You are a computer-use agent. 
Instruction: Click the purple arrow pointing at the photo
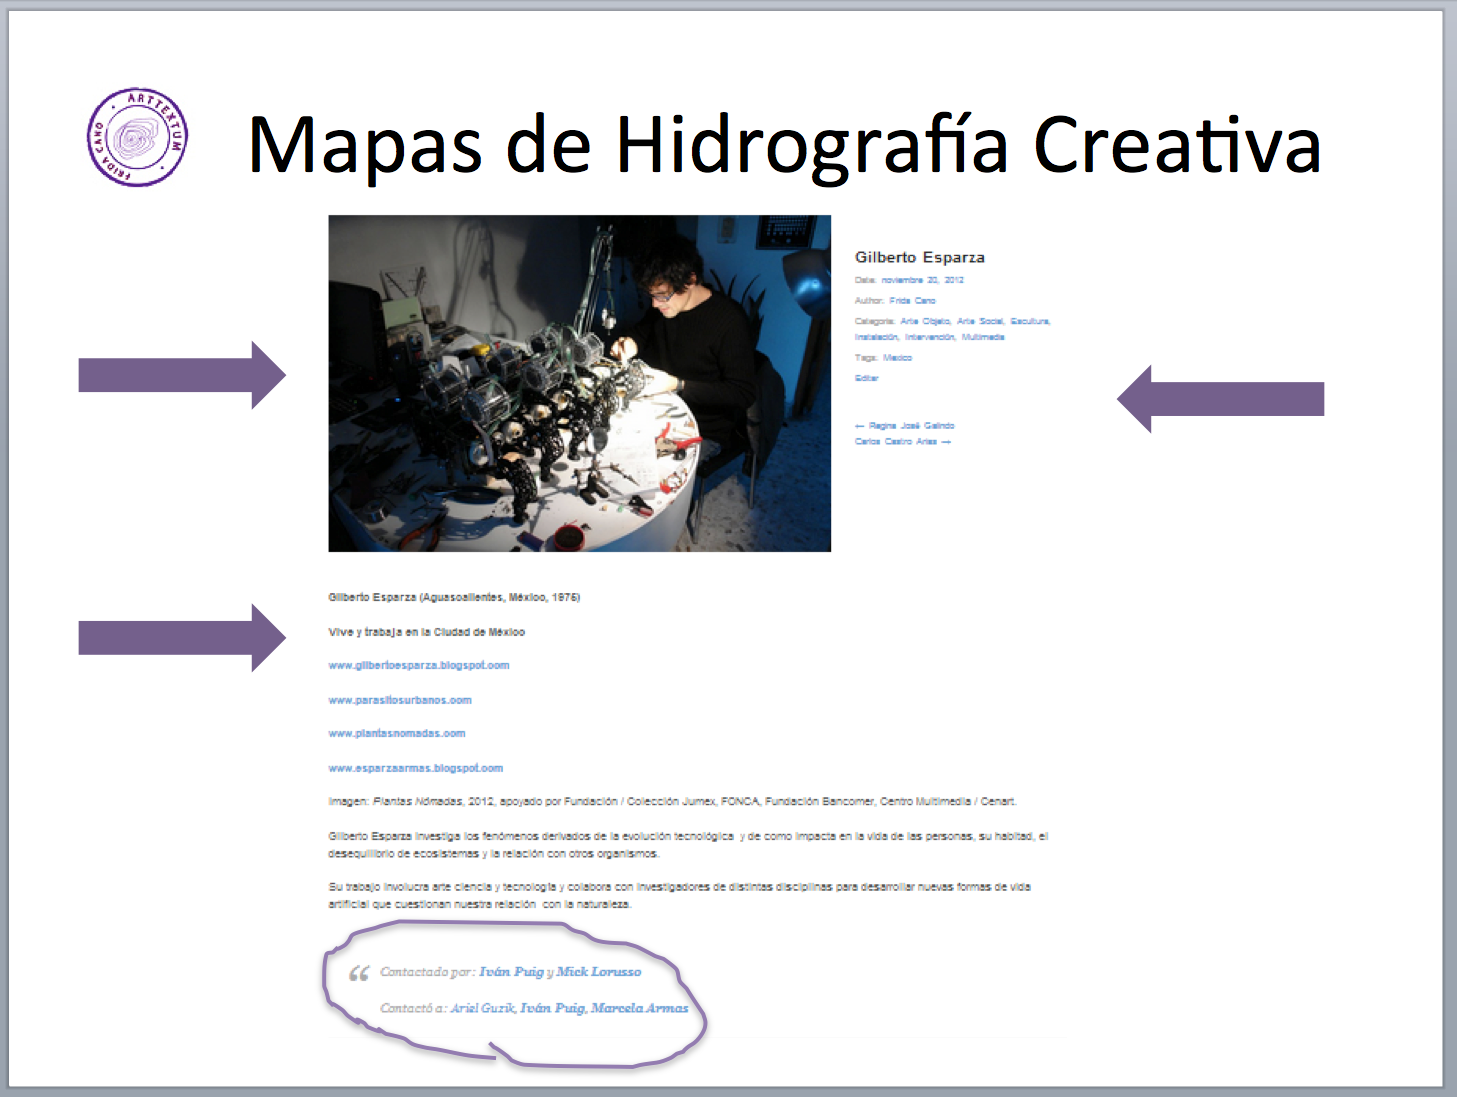click(182, 375)
